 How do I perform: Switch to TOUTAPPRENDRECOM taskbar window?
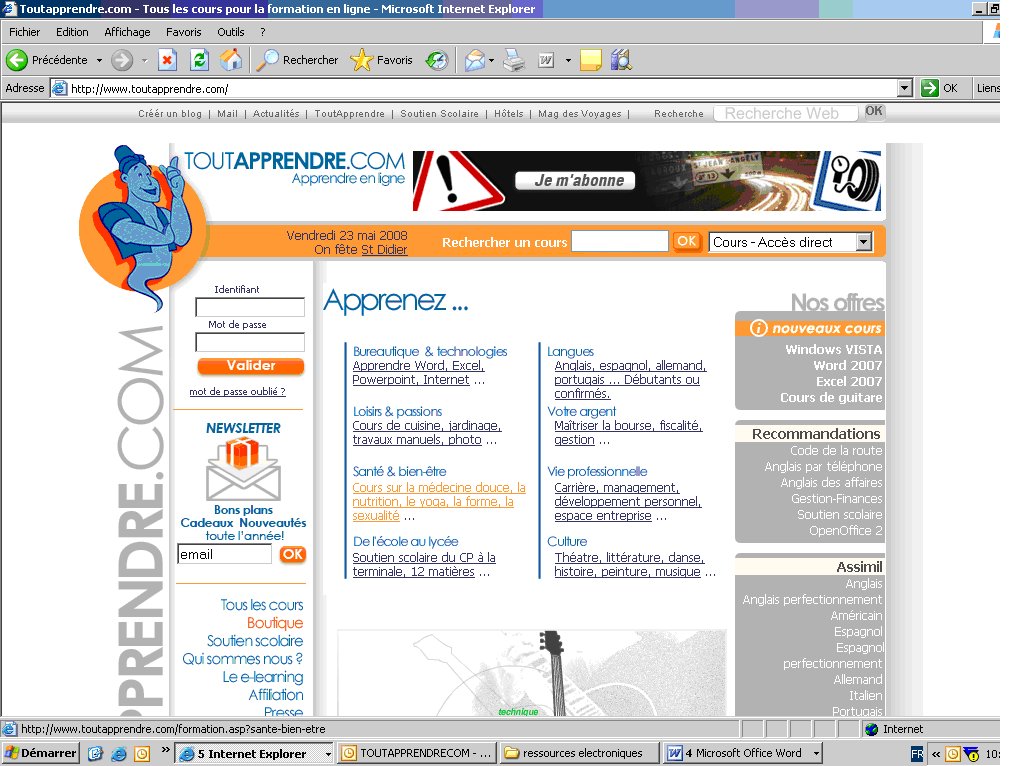coord(417,753)
